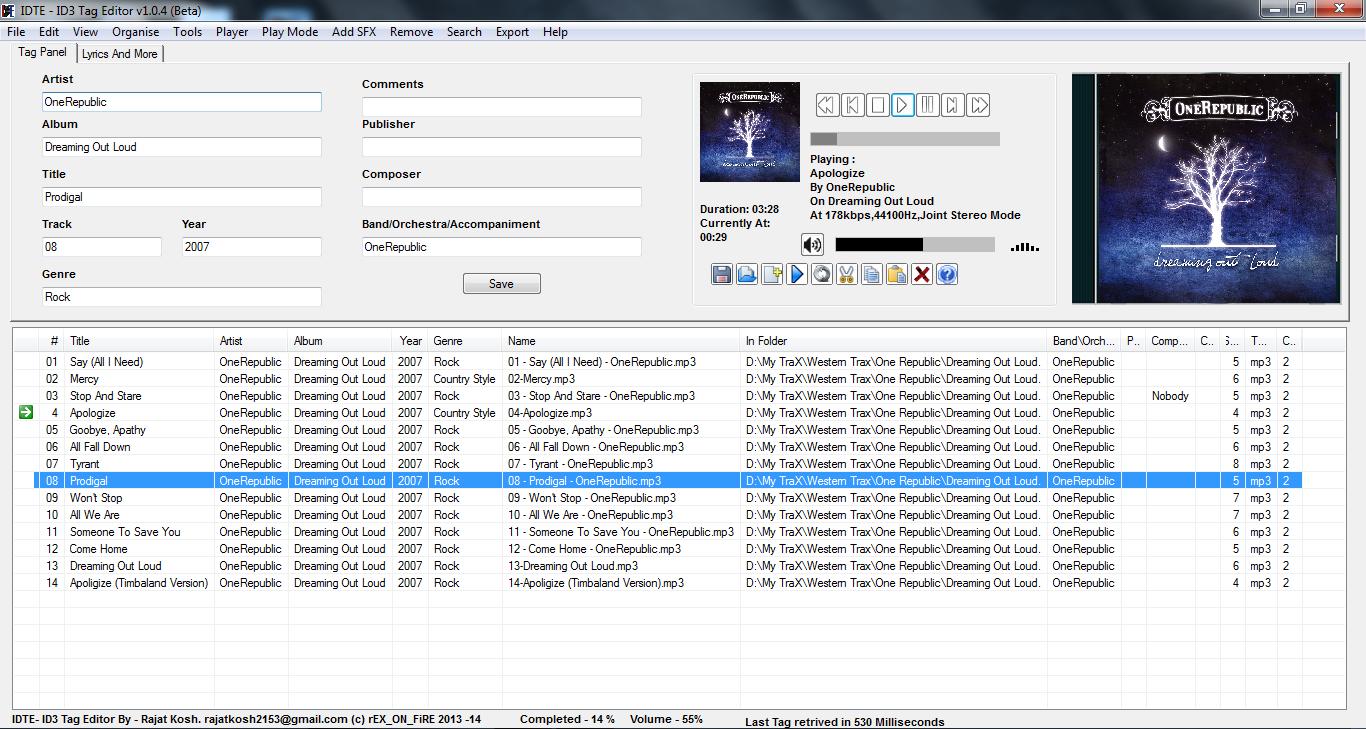The width and height of the screenshot is (1366, 729).
Task: Click the red X delete icon
Action: click(922, 274)
